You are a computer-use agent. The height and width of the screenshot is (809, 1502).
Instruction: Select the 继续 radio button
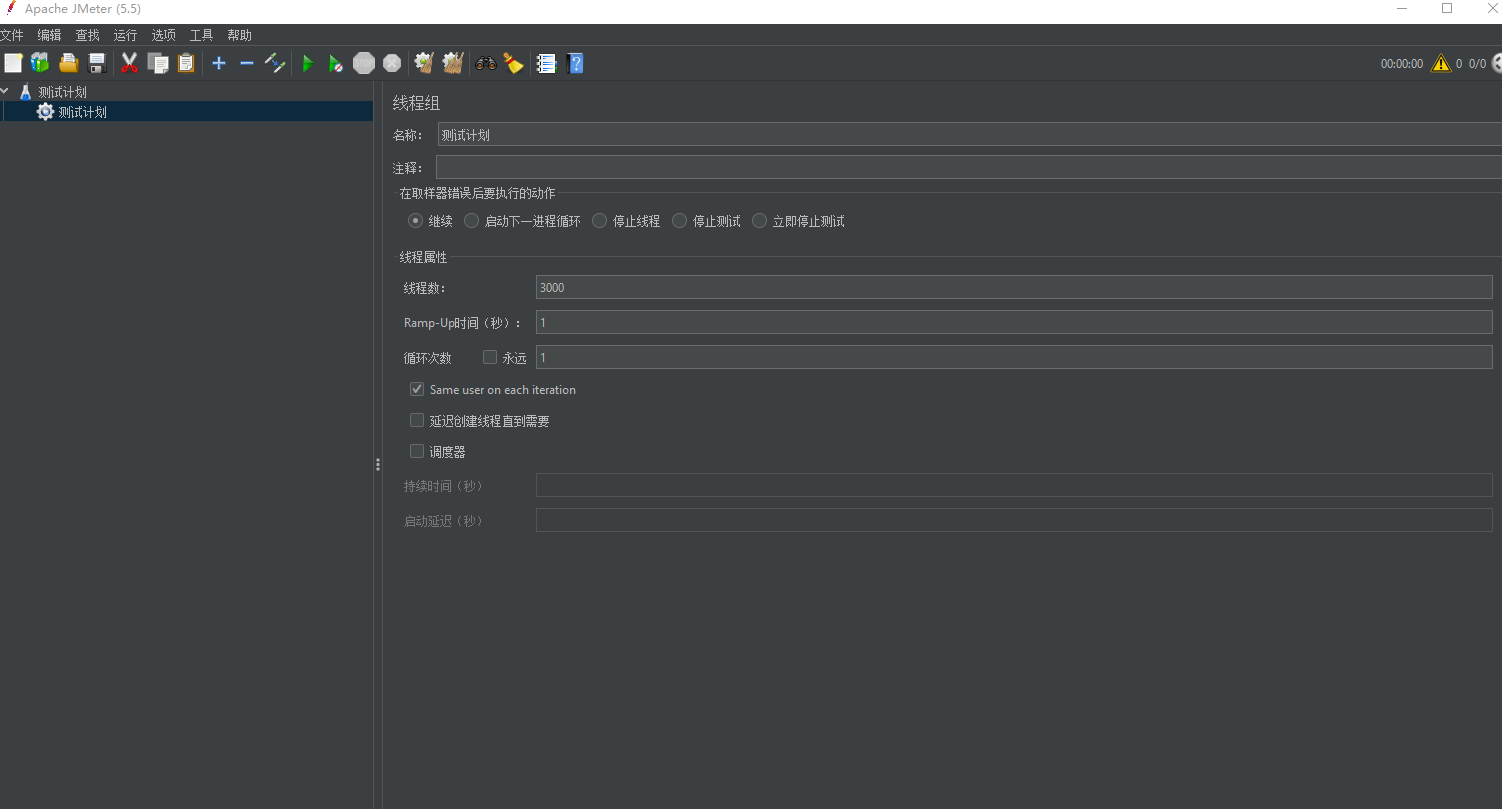[415, 221]
